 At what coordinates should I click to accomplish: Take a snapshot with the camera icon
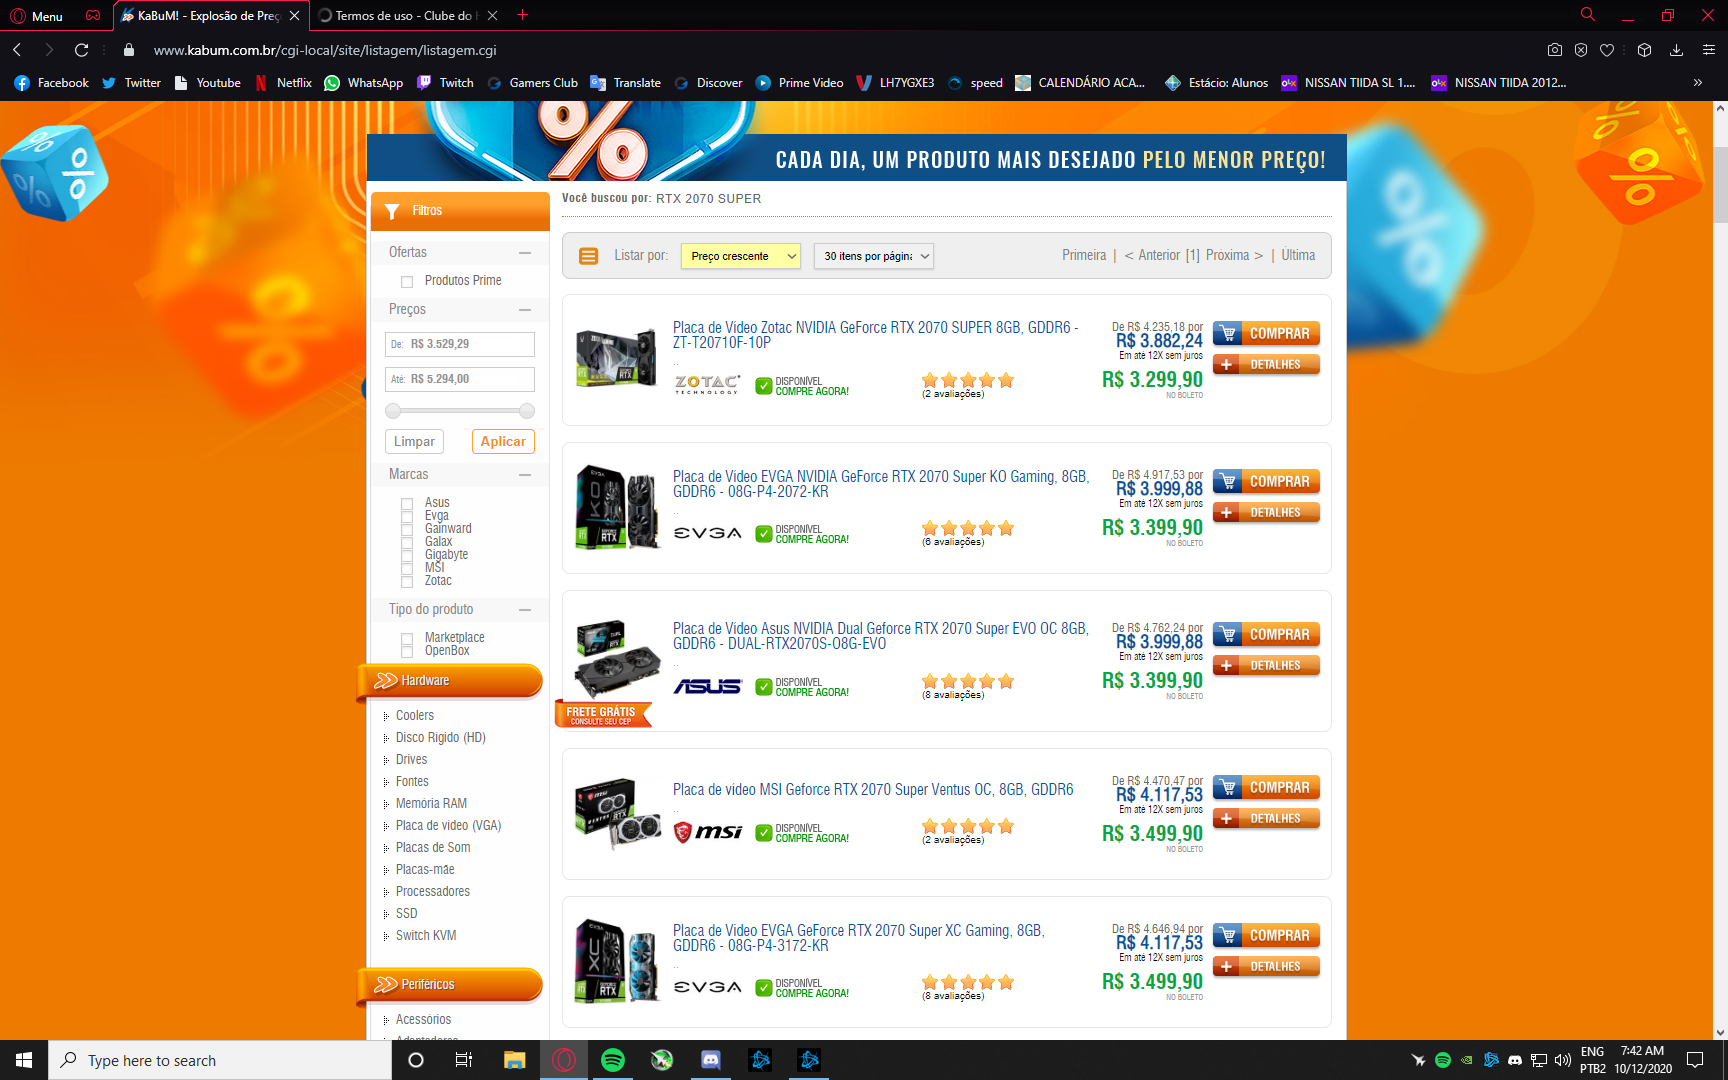(1555, 50)
